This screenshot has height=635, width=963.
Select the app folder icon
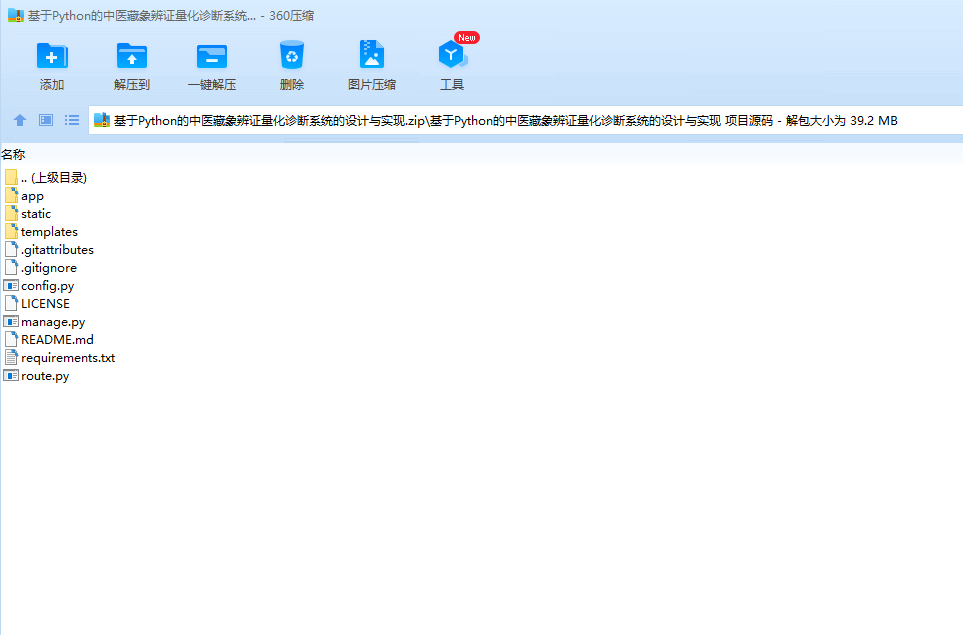11,196
